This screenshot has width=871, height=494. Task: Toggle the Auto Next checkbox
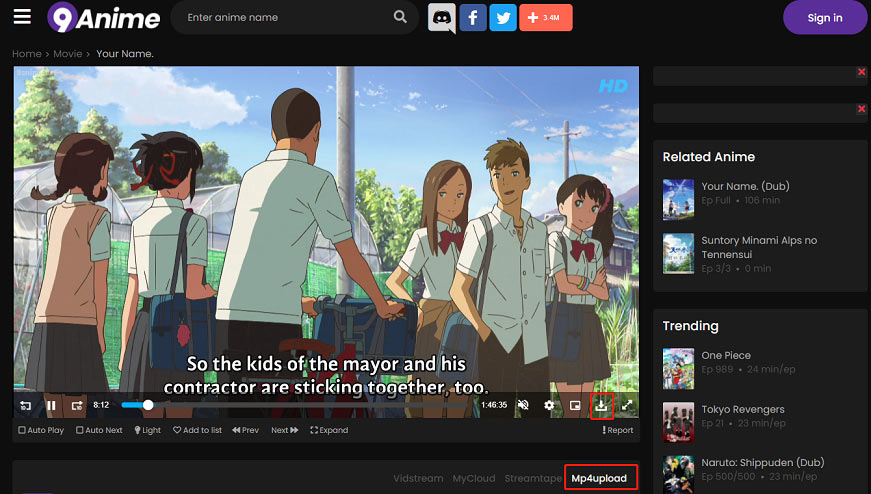[99, 430]
